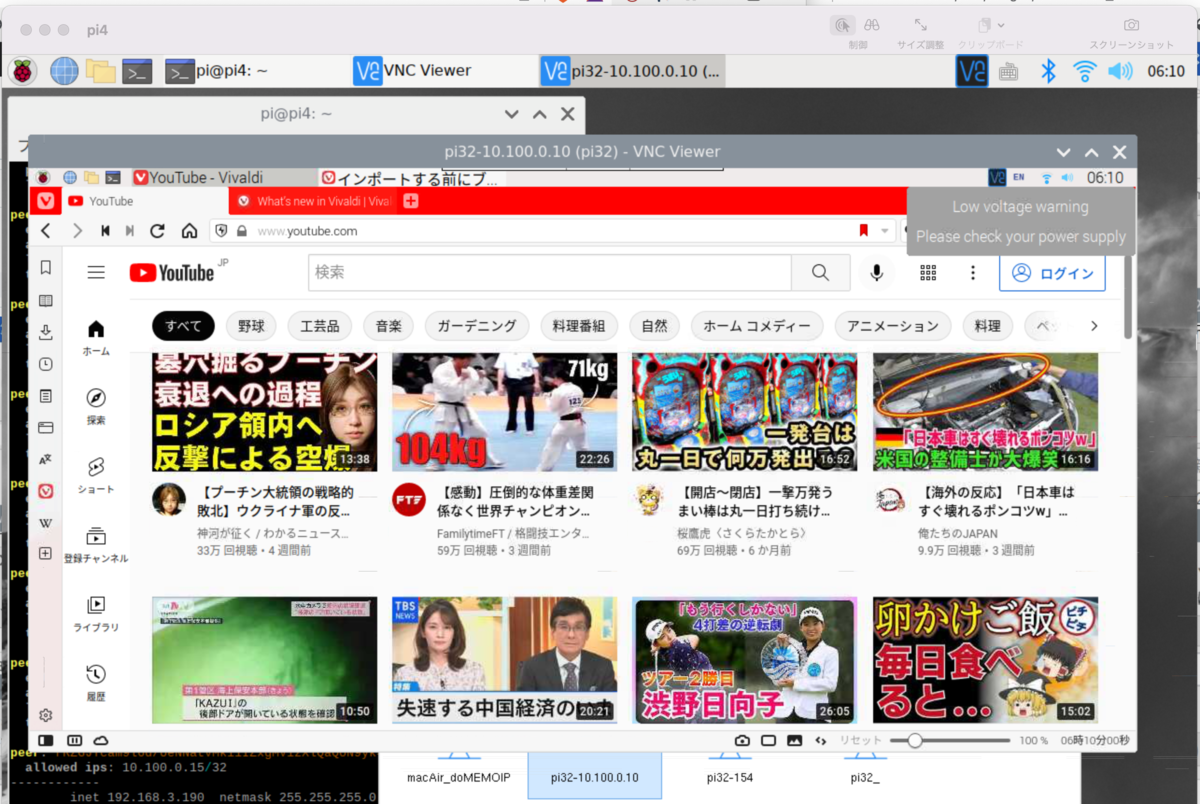1200x804 pixels.
Task: Select the What's new in Vivaldi tab
Action: (x=313, y=201)
